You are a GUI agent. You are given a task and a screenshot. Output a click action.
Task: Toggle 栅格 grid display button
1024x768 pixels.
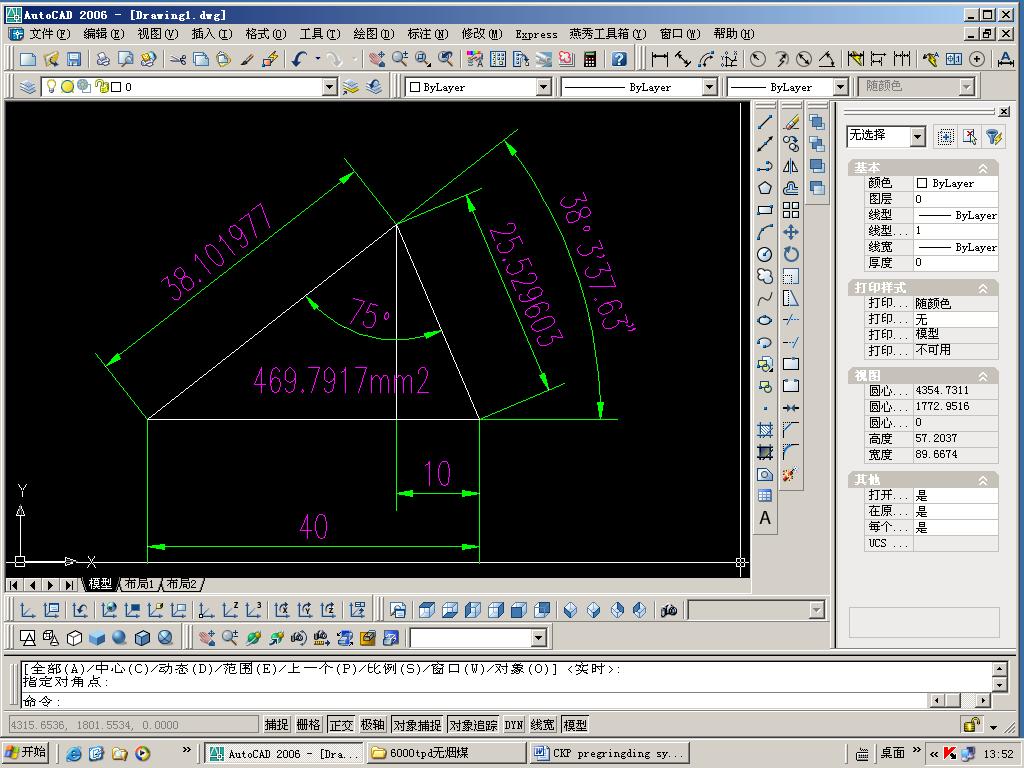308,725
